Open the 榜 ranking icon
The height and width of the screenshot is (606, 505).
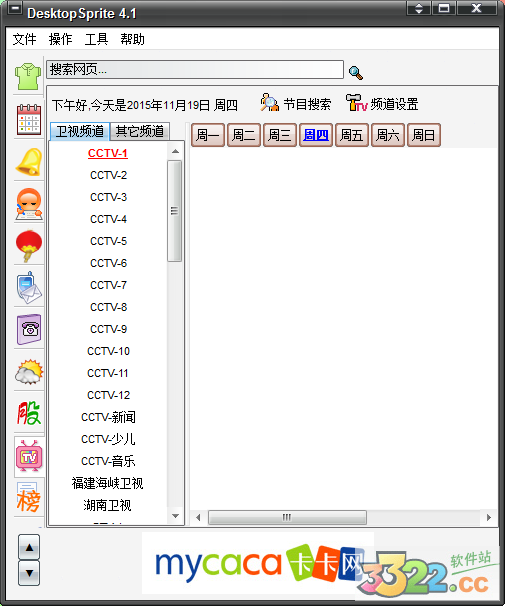coord(28,497)
